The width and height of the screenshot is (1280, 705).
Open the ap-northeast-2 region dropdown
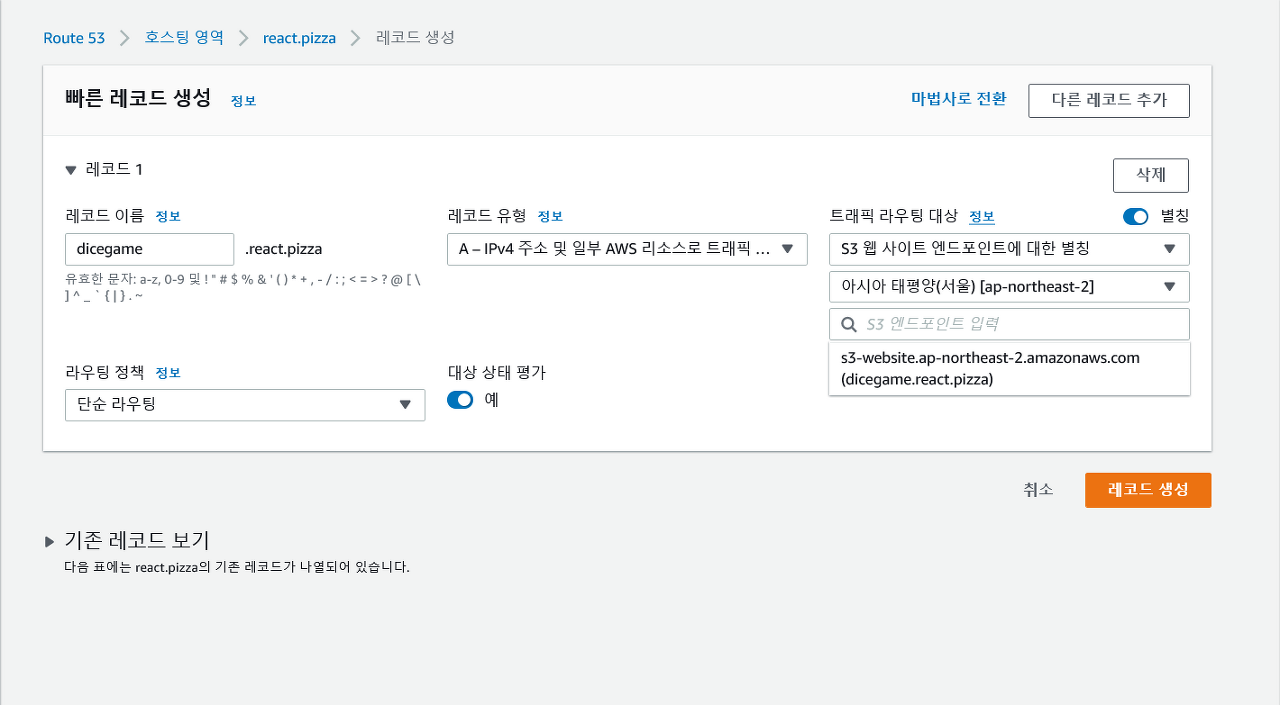(1009, 287)
